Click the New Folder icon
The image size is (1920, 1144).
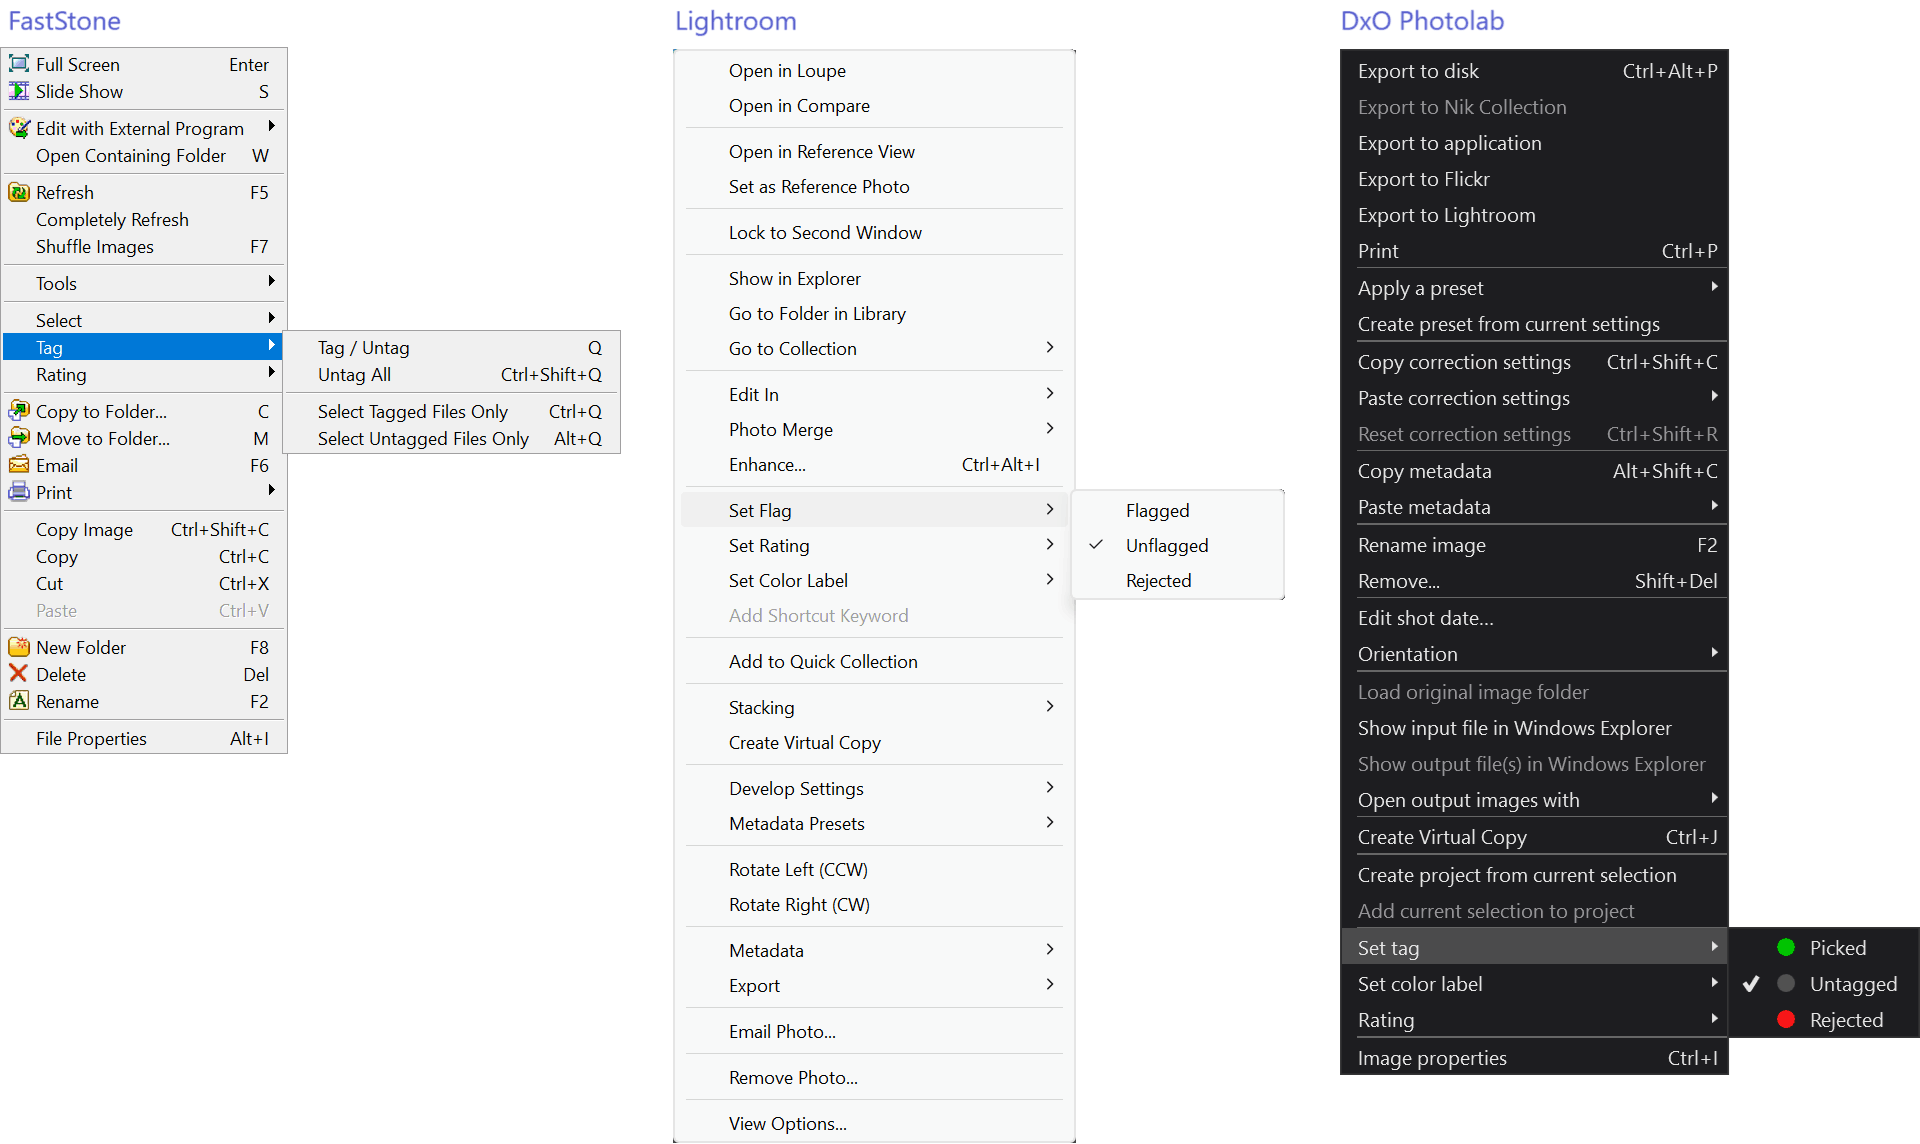coord(19,647)
